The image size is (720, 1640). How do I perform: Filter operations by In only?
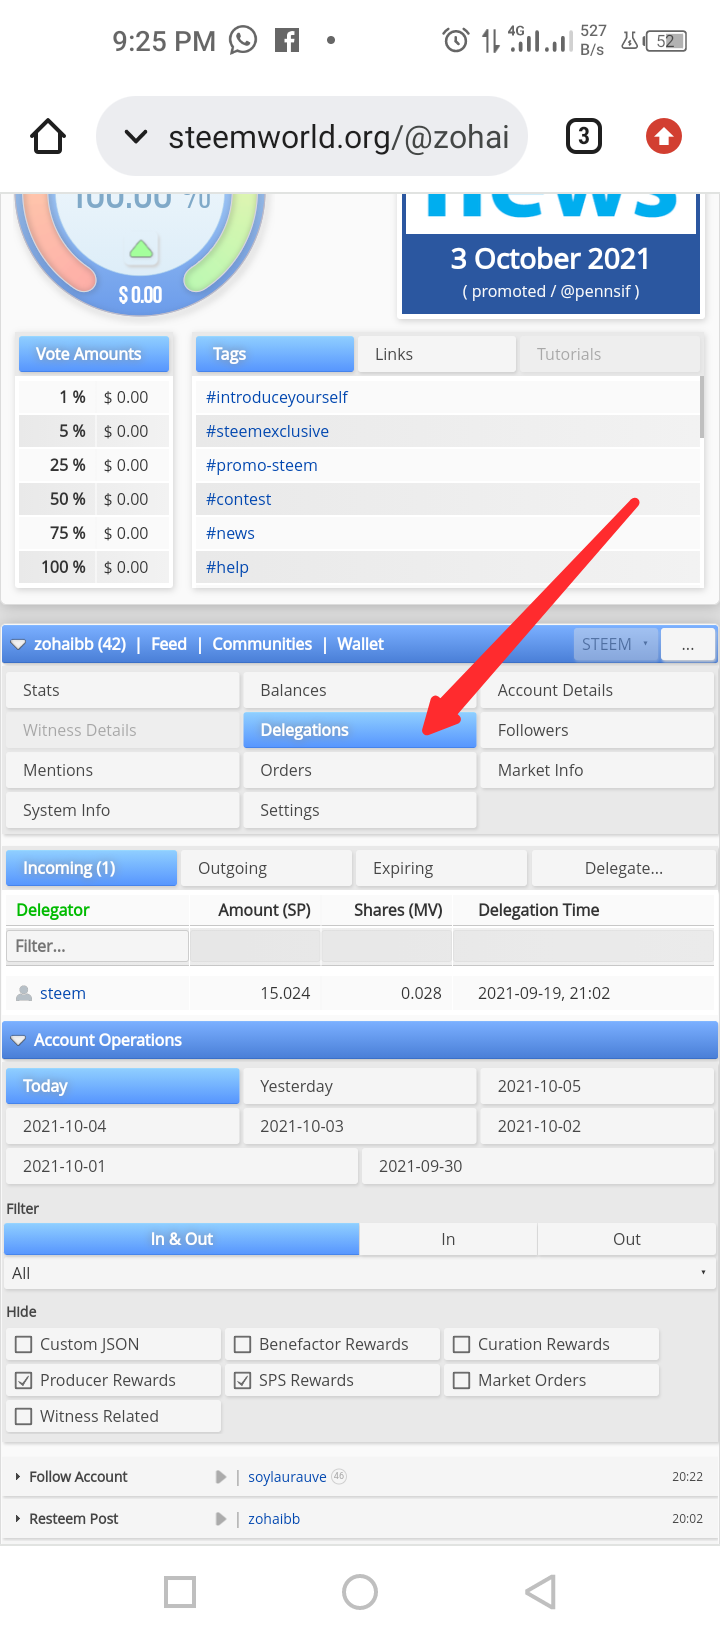tap(448, 1239)
